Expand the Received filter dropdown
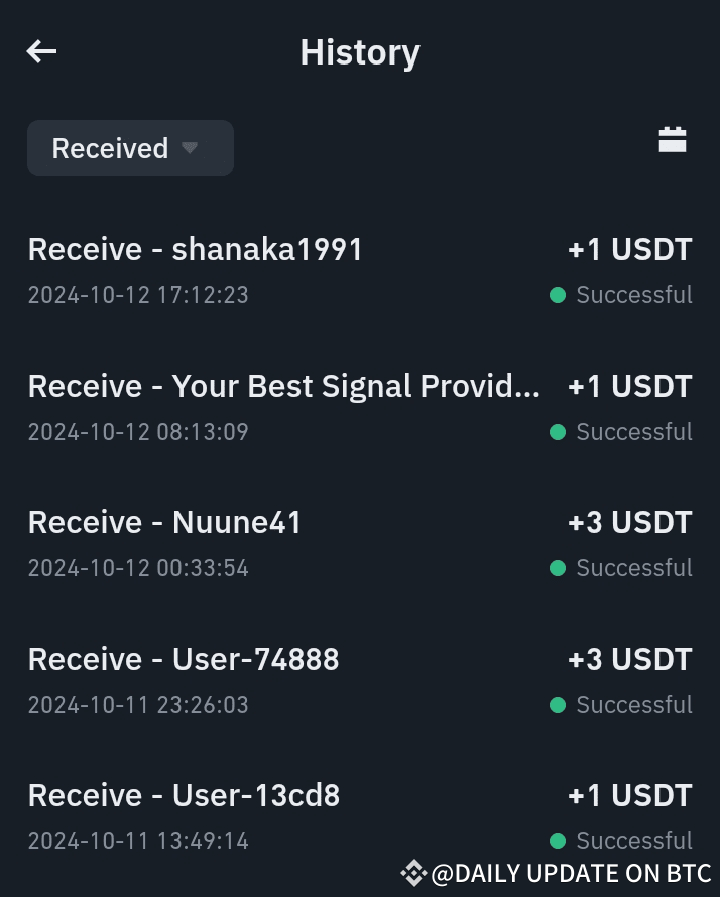This screenshot has height=897, width=720. (x=130, y=148)
